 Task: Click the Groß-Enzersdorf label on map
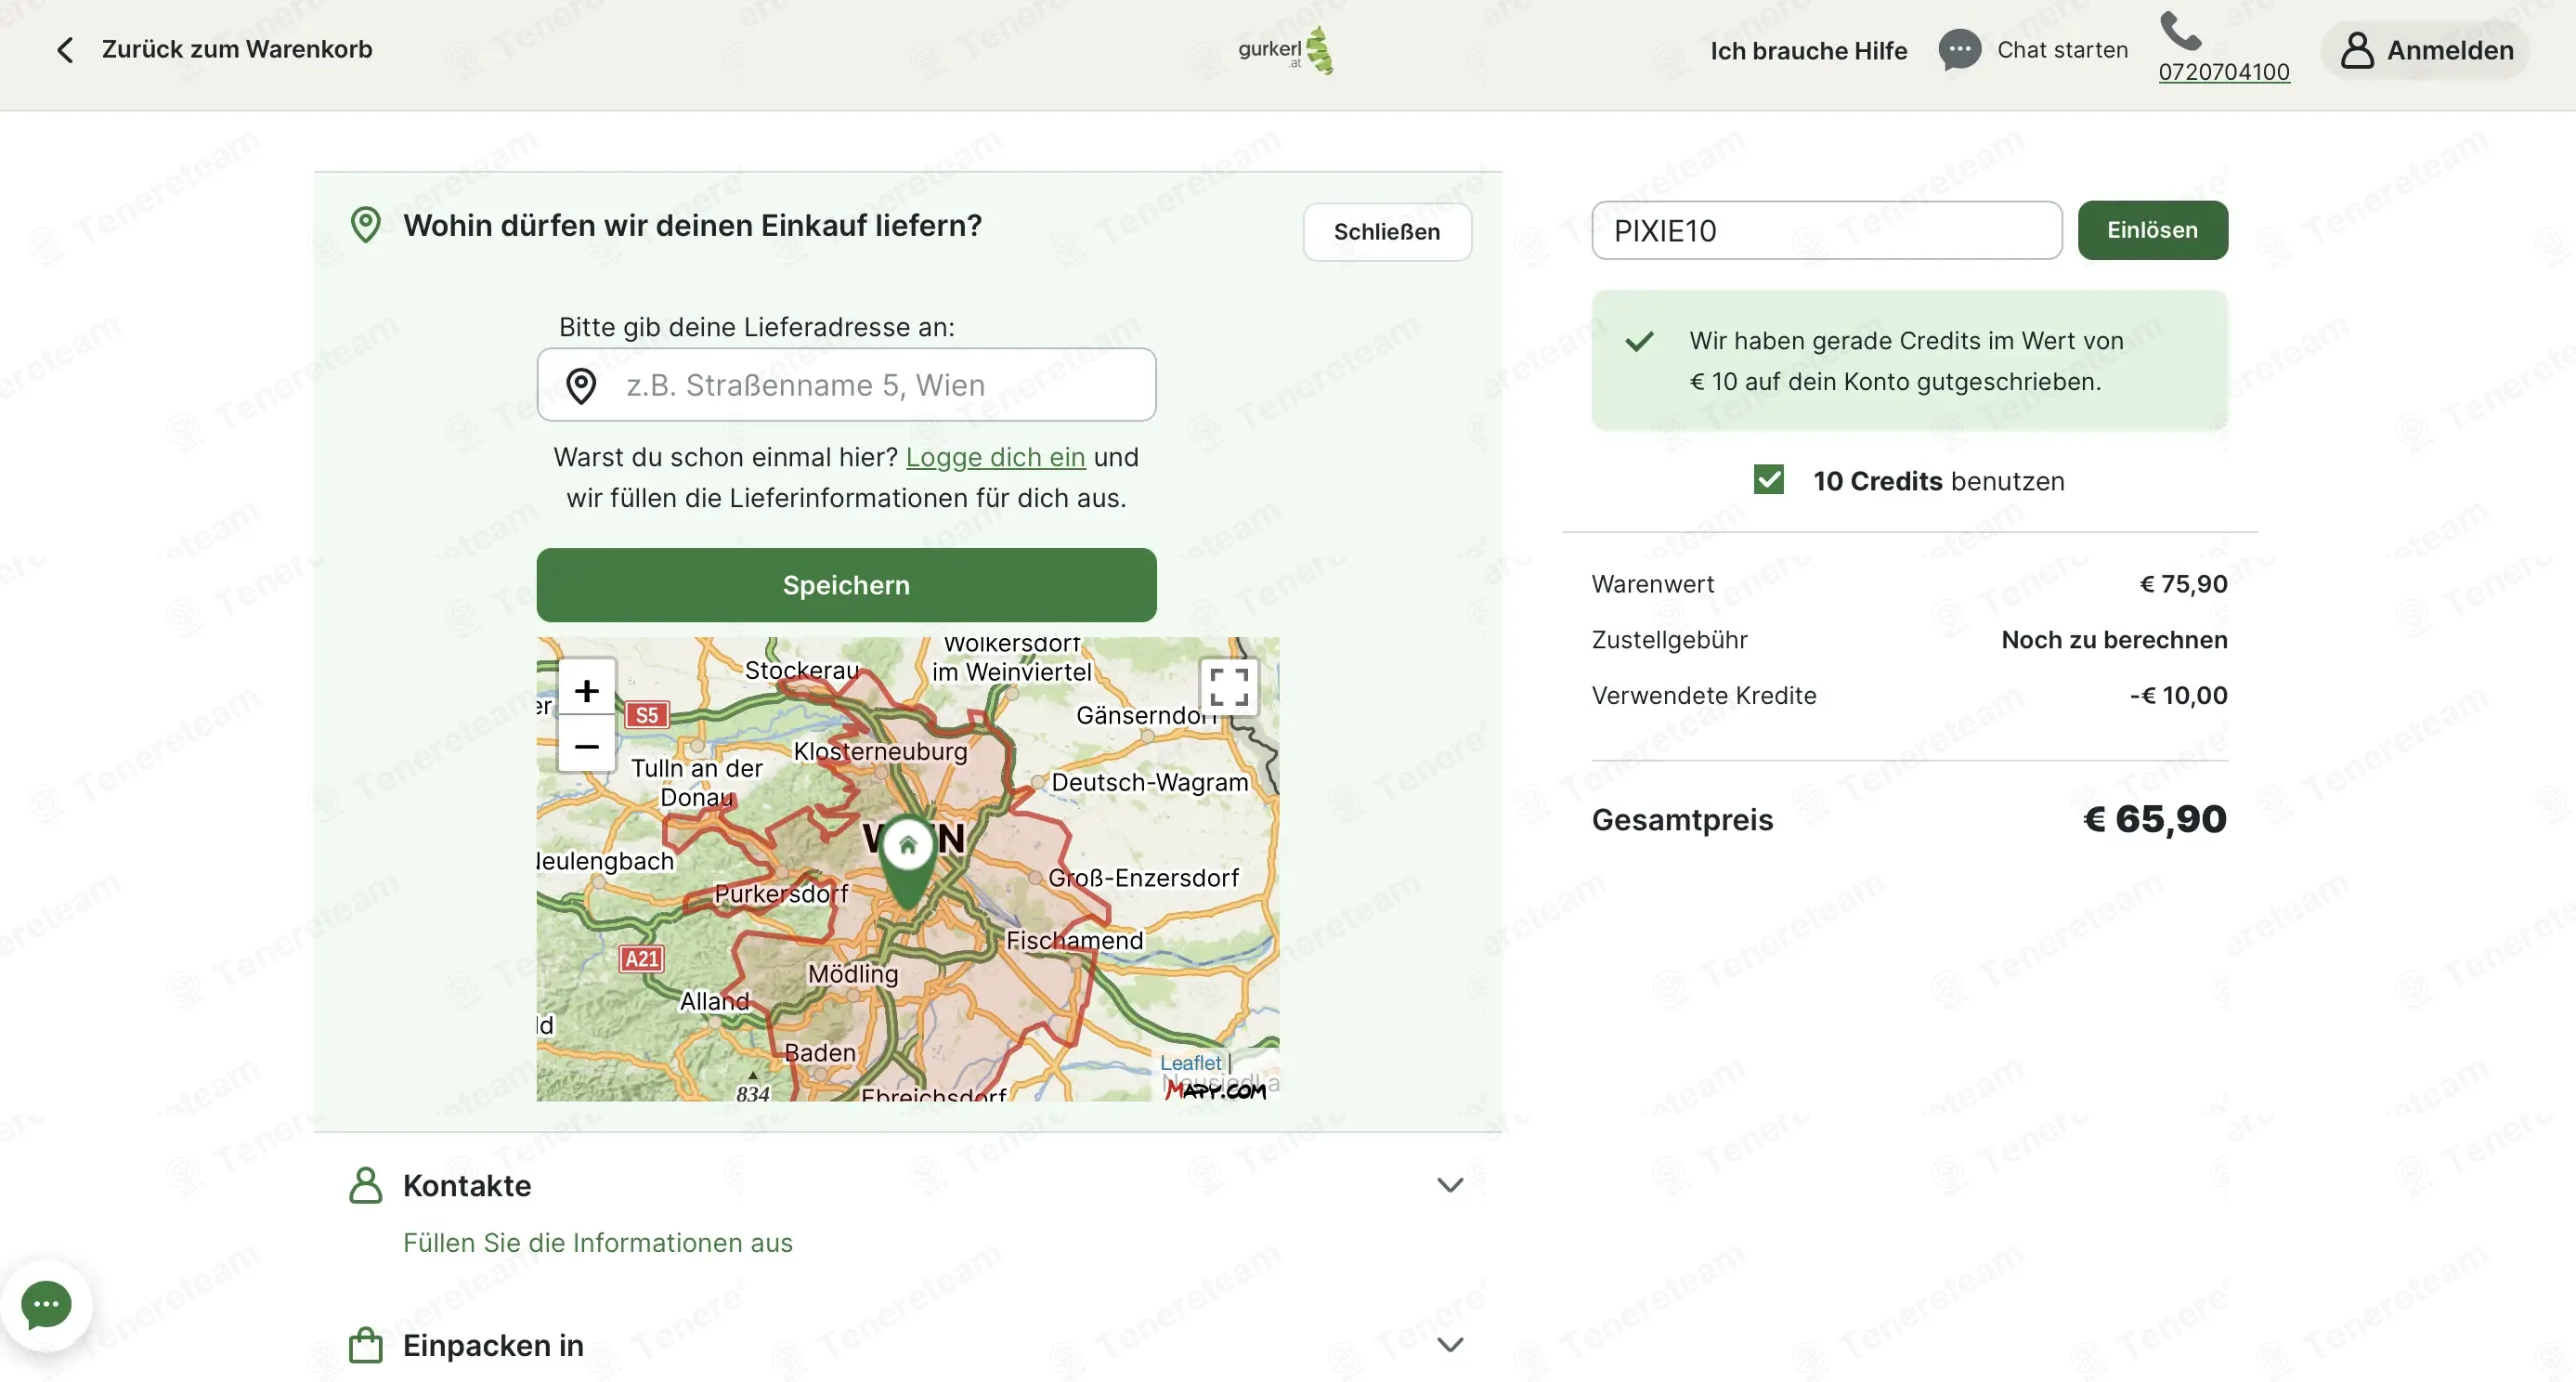tap(1143, 878)
